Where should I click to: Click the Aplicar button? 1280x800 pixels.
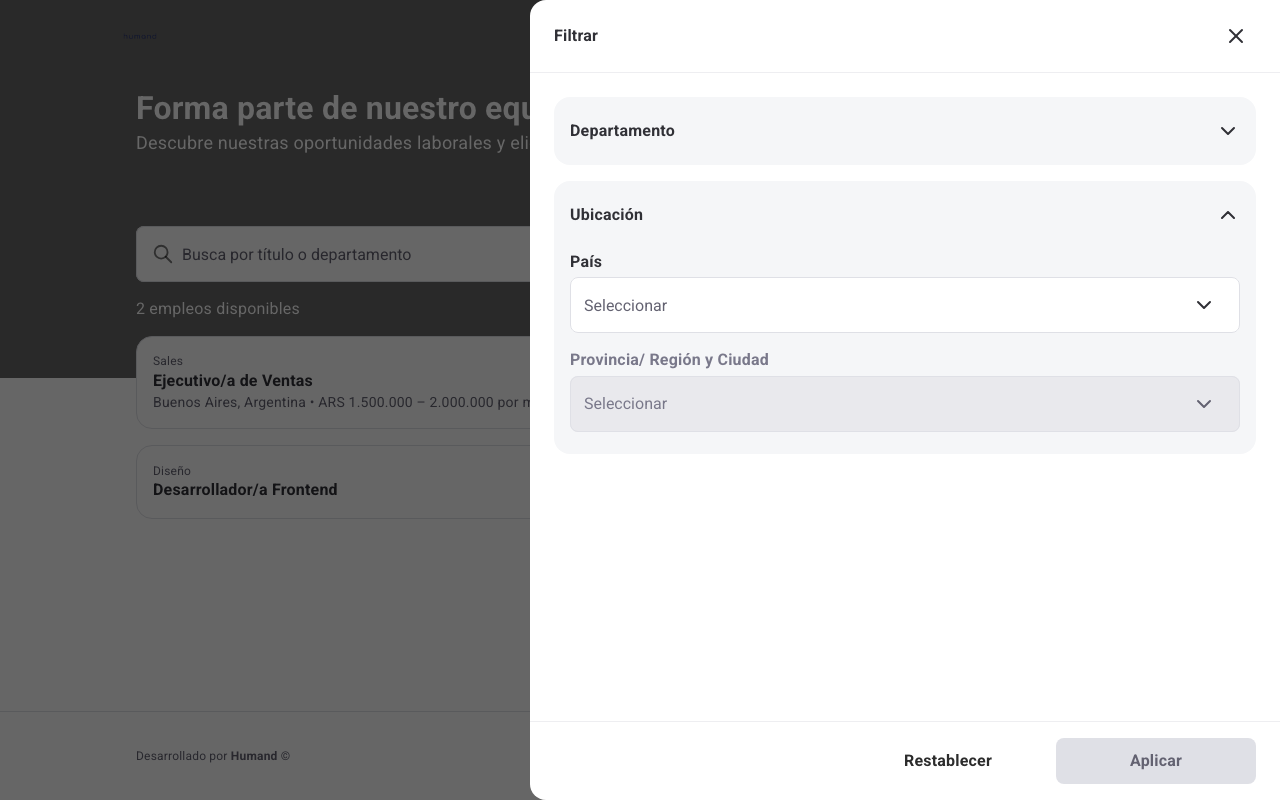1156,761
